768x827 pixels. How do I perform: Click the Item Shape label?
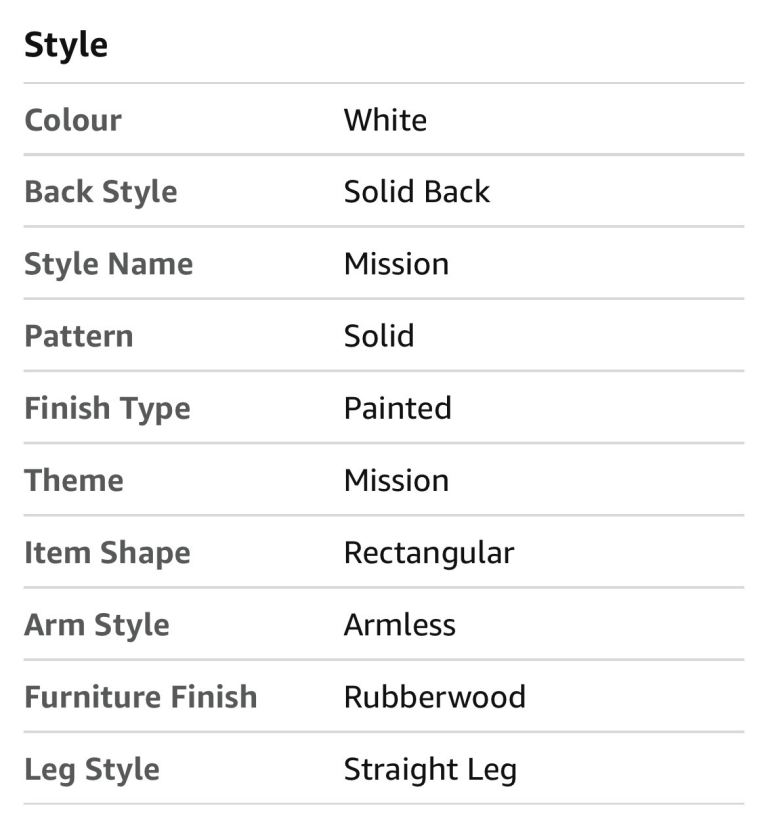107,553
